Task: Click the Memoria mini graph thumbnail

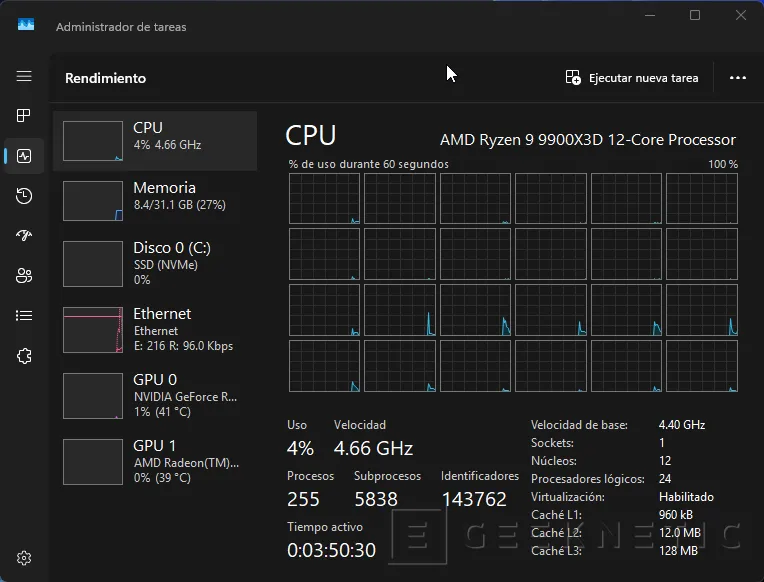Action: (x=93, y=200)
